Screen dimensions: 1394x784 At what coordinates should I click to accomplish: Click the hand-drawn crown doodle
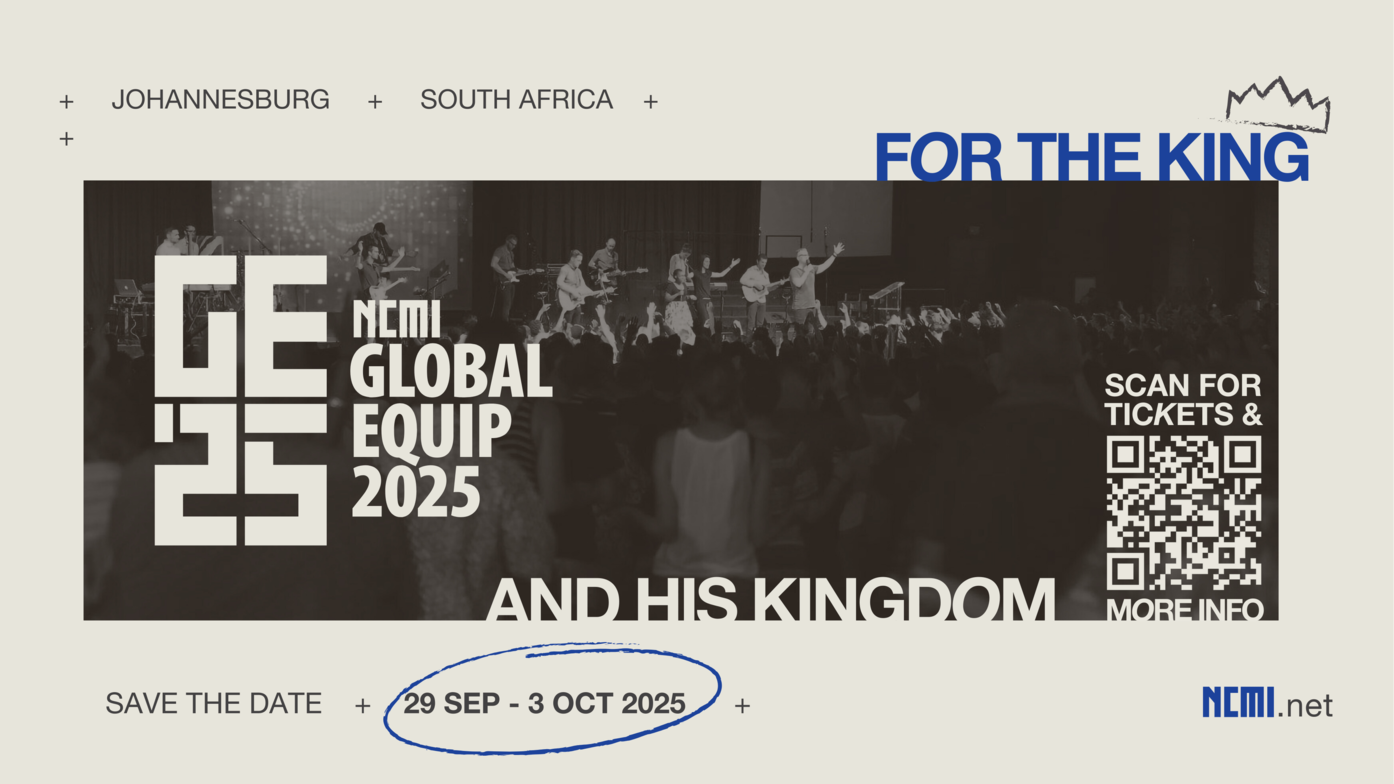pos(1279,105)
